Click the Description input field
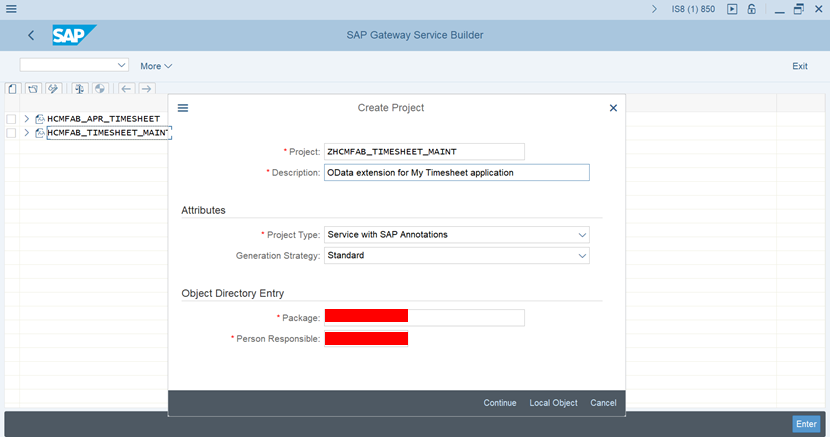Screen dimensions: 830x437 tap(456, 172)
